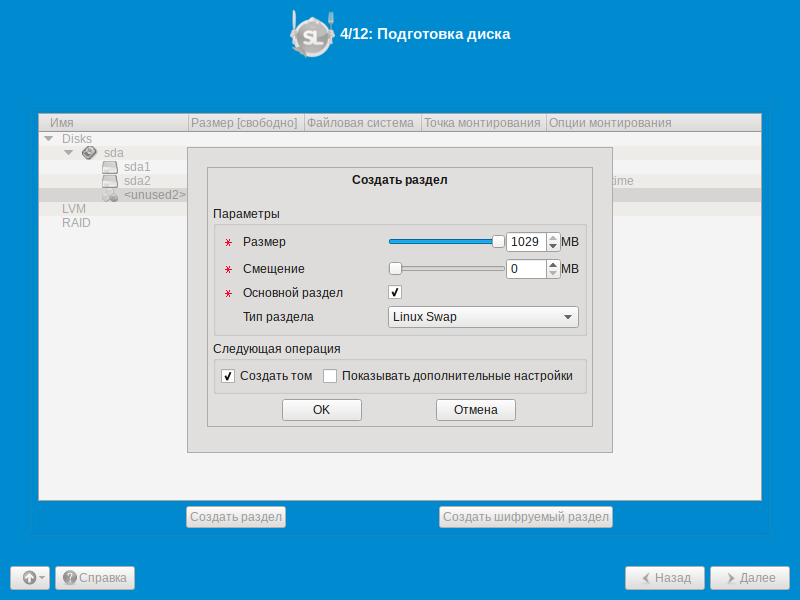Click the Размер size slider handle

(498, 242)
